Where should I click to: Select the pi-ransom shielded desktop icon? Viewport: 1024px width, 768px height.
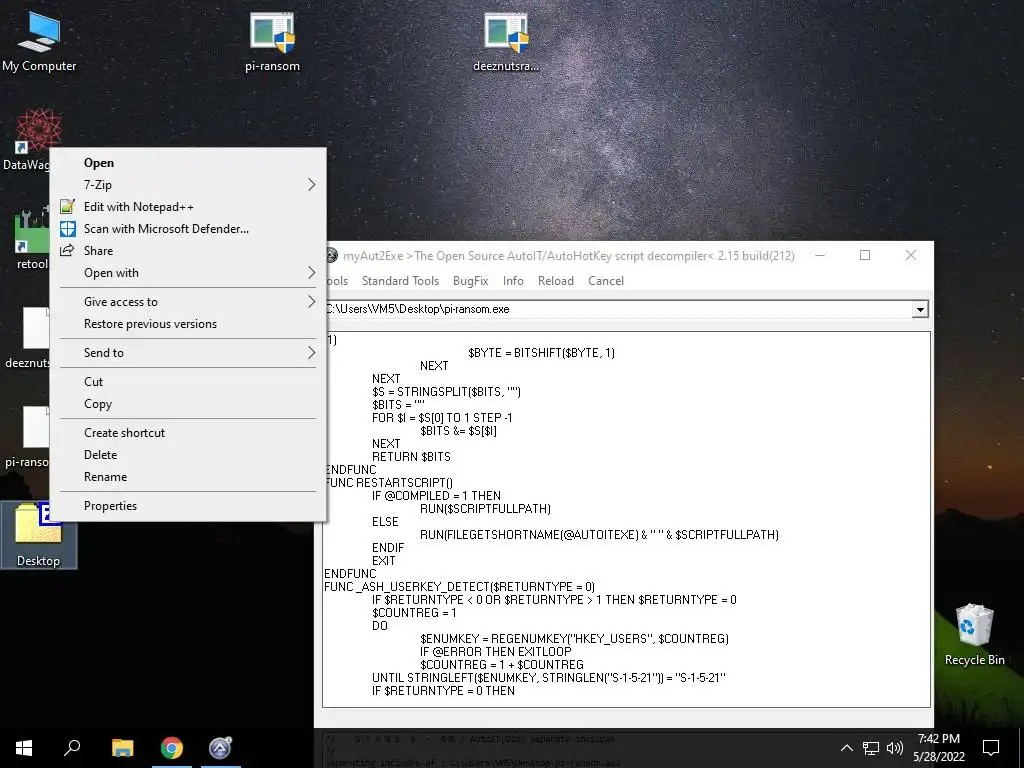coord(272,40)
